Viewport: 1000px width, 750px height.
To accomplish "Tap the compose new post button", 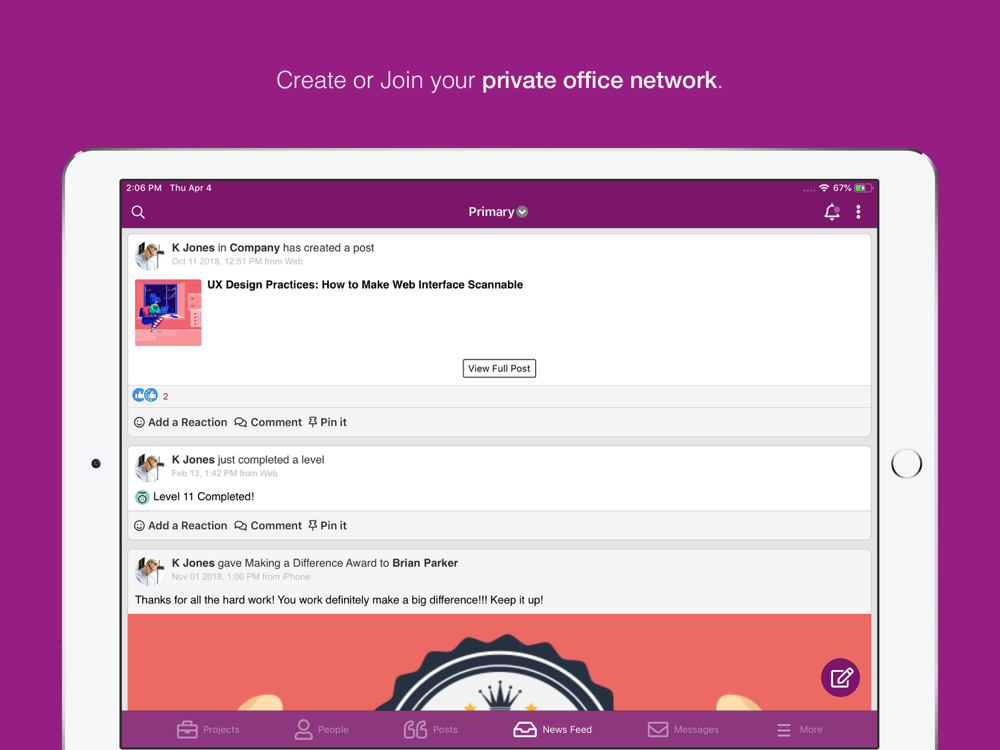I will (840, 677).
